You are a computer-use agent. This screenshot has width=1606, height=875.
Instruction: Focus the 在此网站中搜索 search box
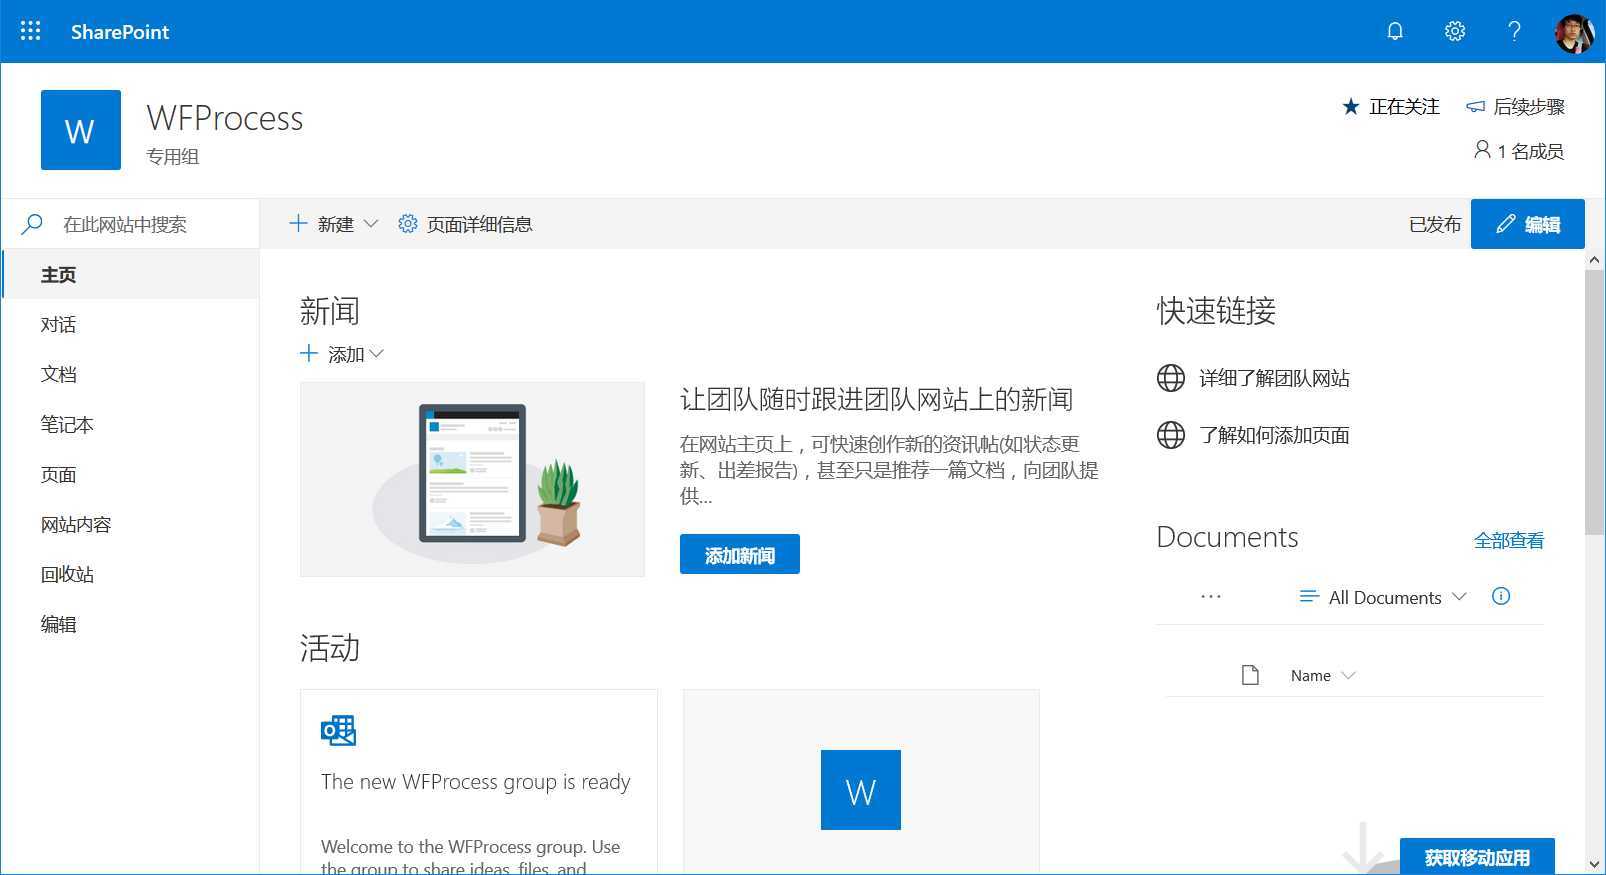[x=130, y=224]
